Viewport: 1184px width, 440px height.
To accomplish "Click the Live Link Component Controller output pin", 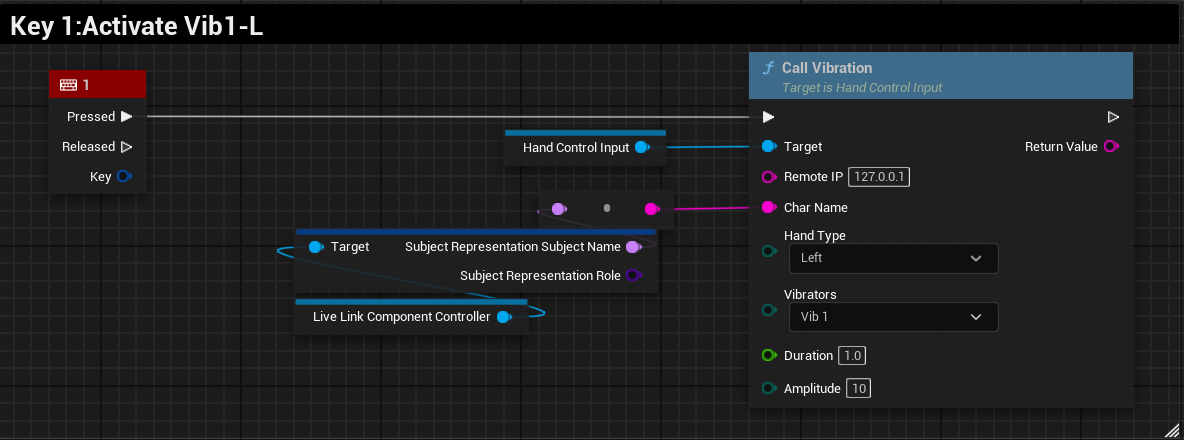I will 503,317.
